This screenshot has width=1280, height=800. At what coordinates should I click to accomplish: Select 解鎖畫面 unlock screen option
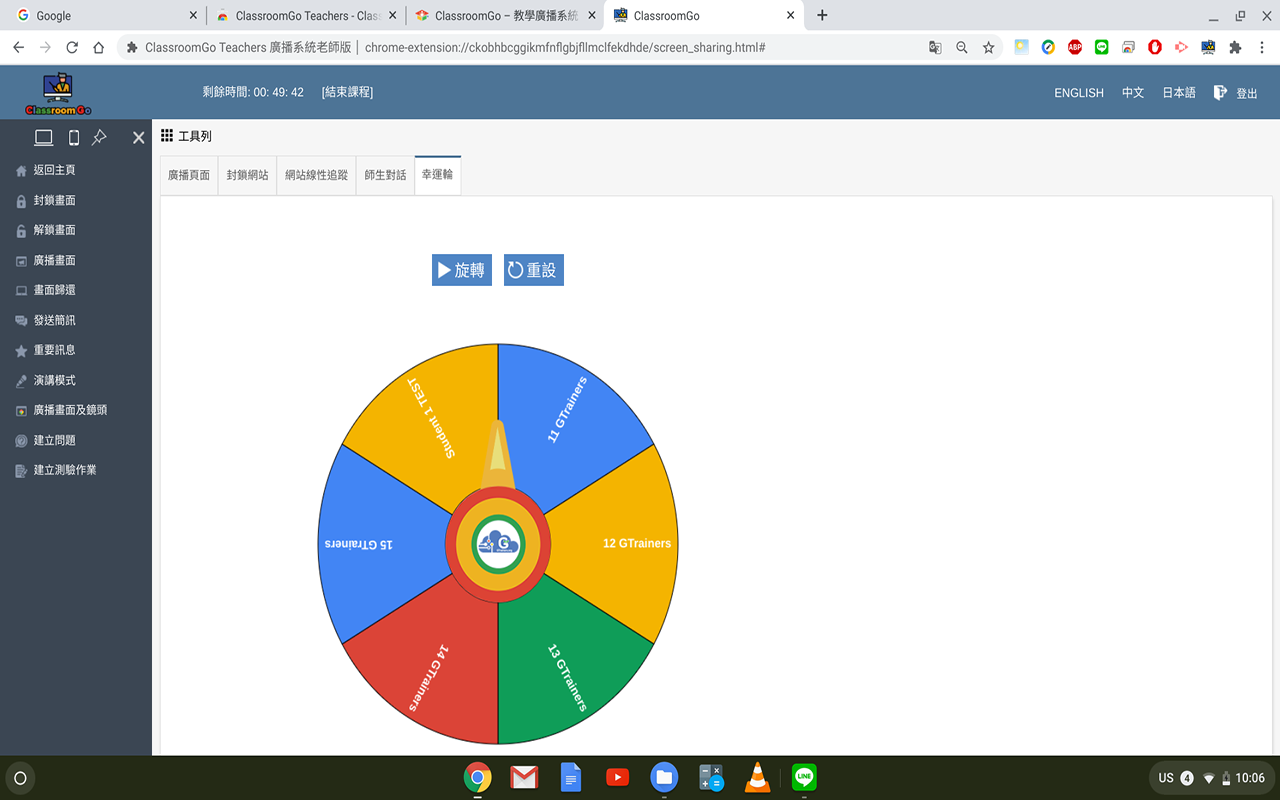tap(54, 230)
